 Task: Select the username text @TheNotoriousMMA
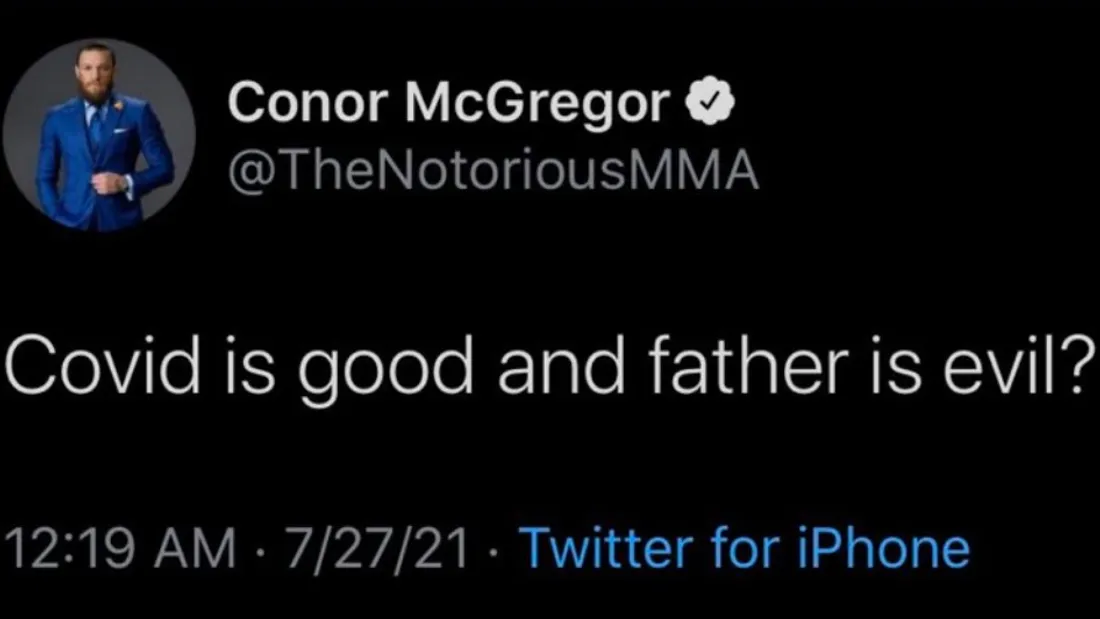(x=494, y=168)
